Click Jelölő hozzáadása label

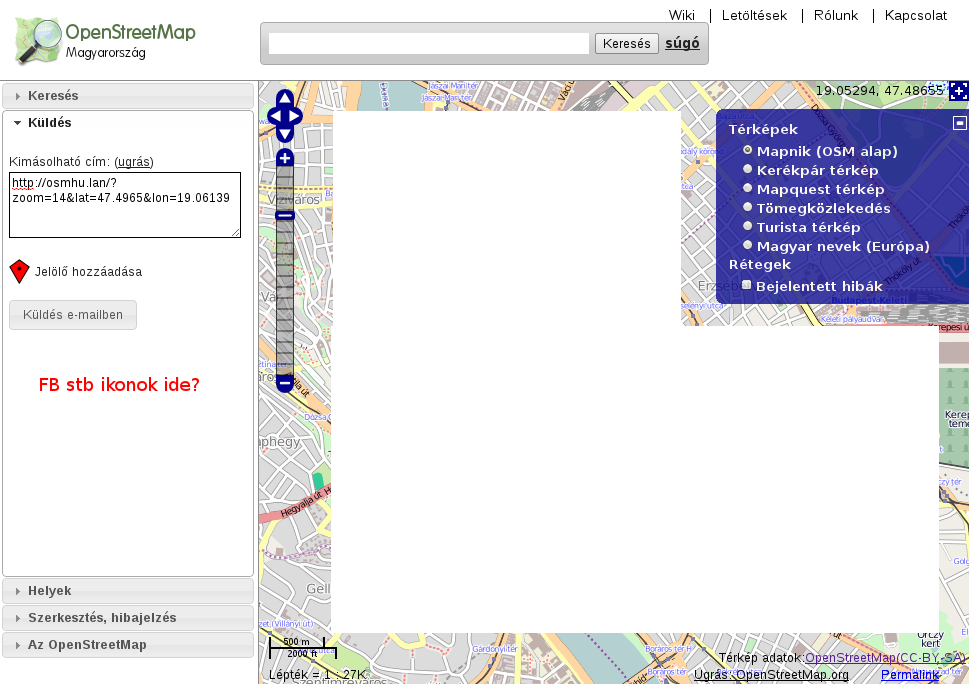88,272
